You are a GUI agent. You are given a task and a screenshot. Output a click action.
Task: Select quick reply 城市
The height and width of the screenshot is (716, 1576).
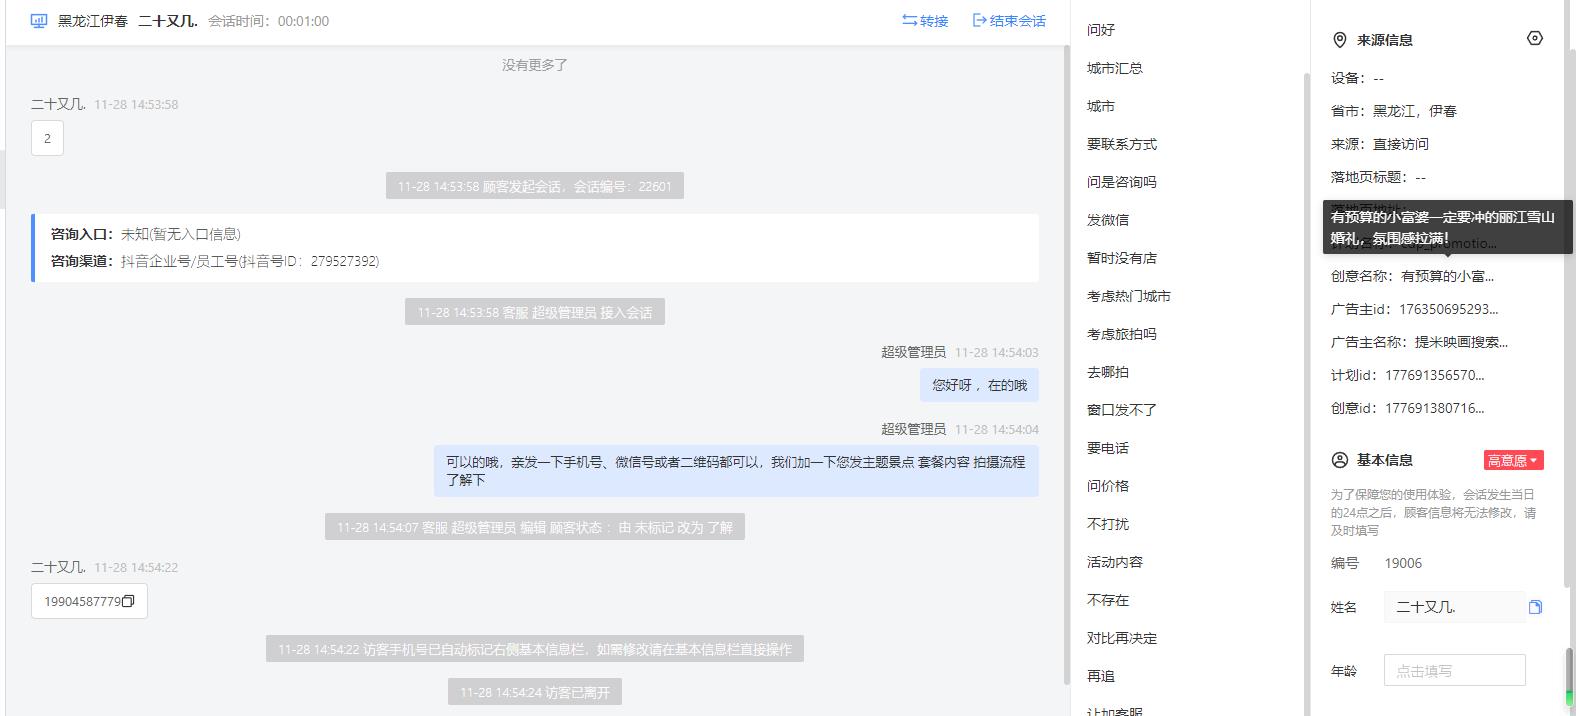1101,106
